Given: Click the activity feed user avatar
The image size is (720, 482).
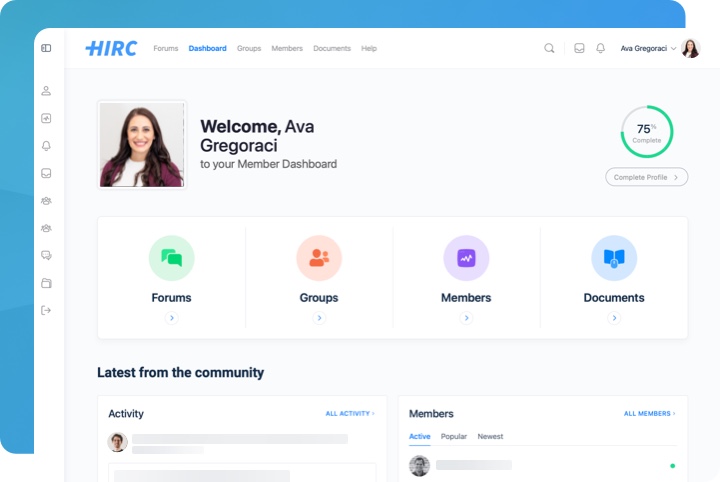Looking at the screenshot, I should pyautogui.click(x=117, y=442).
